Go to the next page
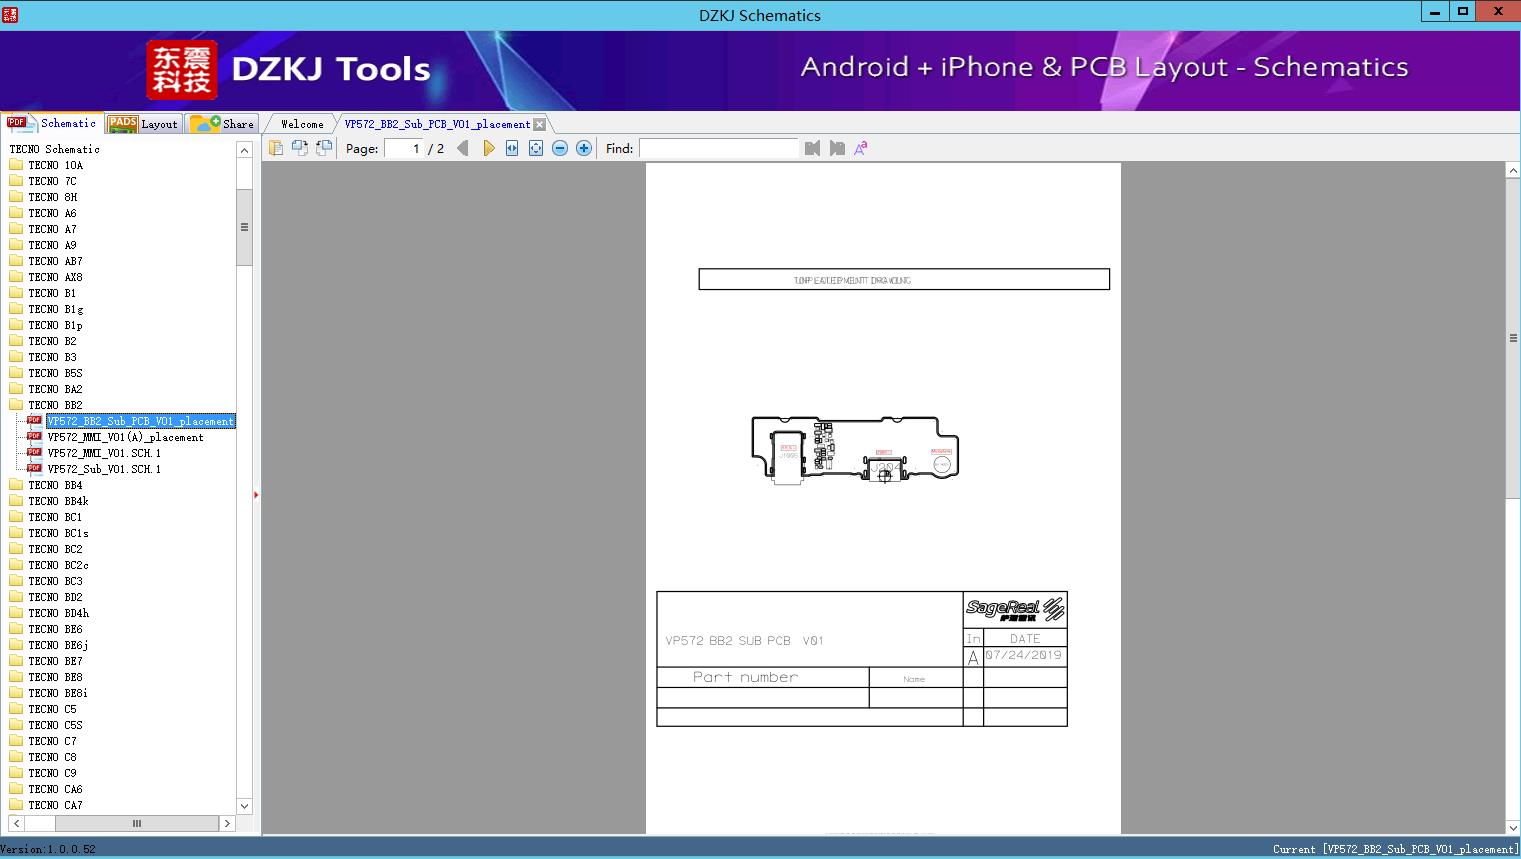 (x=488, y=148)
